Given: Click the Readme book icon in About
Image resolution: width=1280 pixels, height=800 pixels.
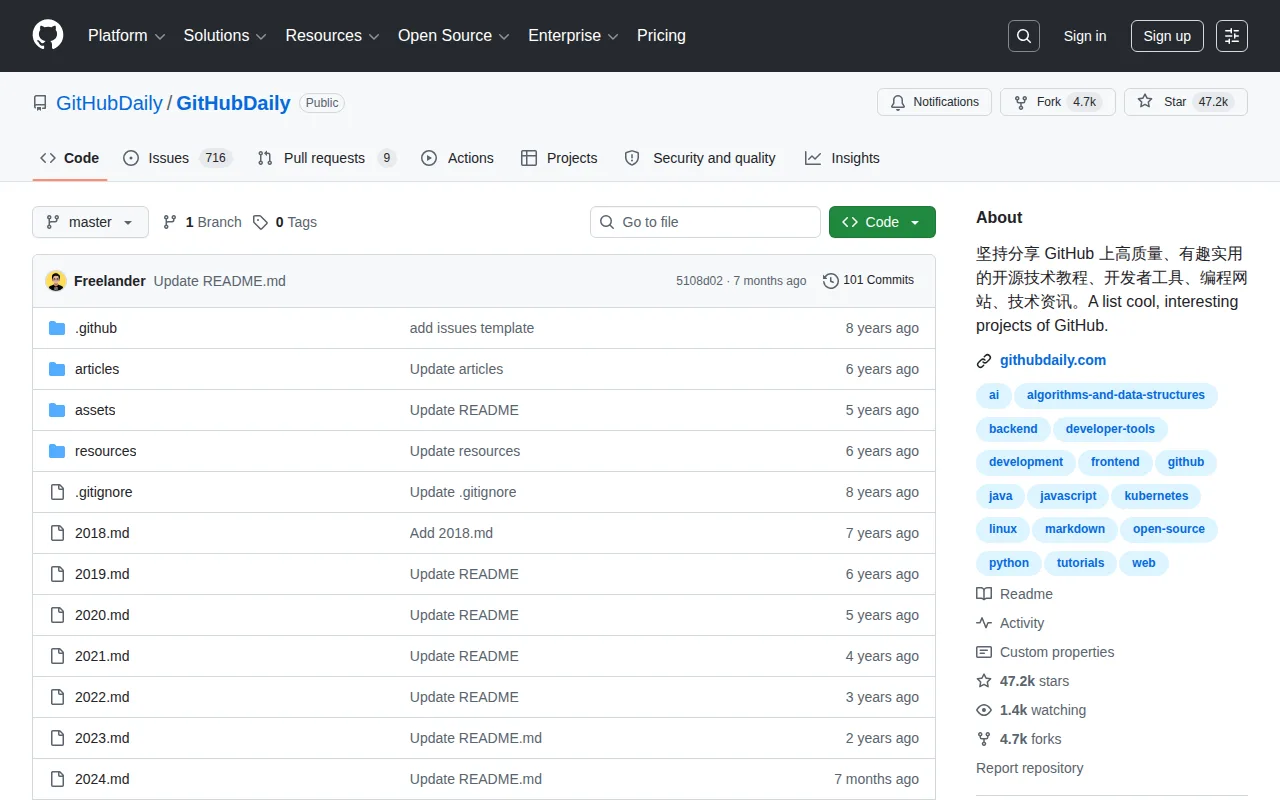Looking at the screenshot, I should pos(984,594).
